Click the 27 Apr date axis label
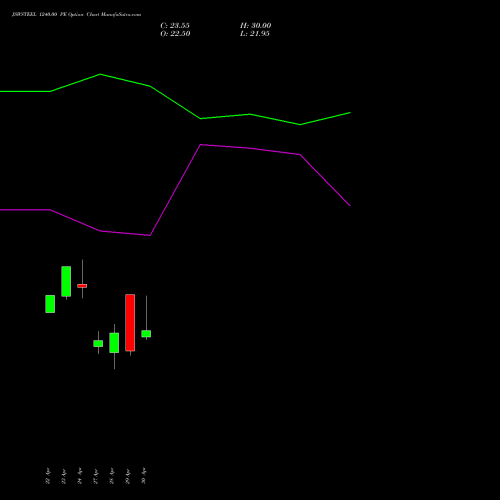This screenshot has height=500, width=500. (96, 476)
